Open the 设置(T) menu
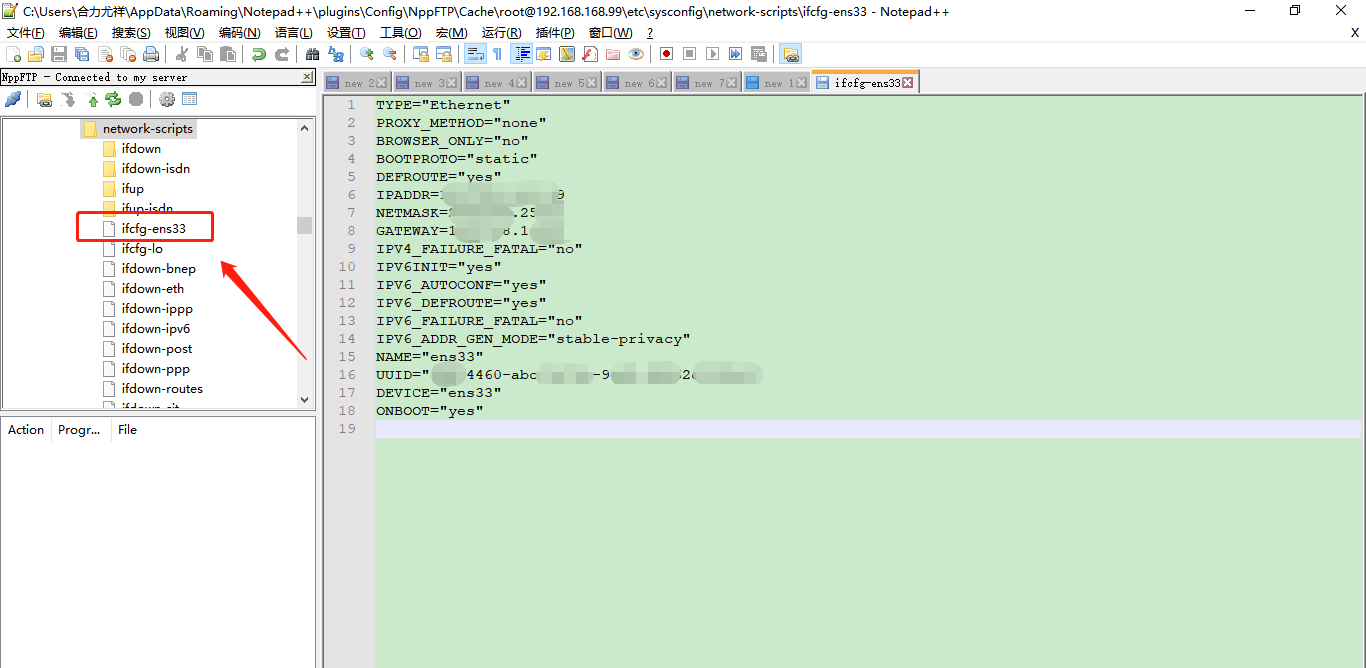Screen dimensions: 1366x668 (346, 33)
